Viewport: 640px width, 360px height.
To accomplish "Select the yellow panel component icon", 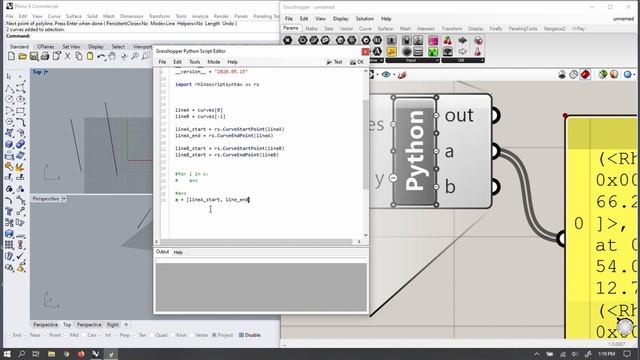I will click(x=391, y=51).
